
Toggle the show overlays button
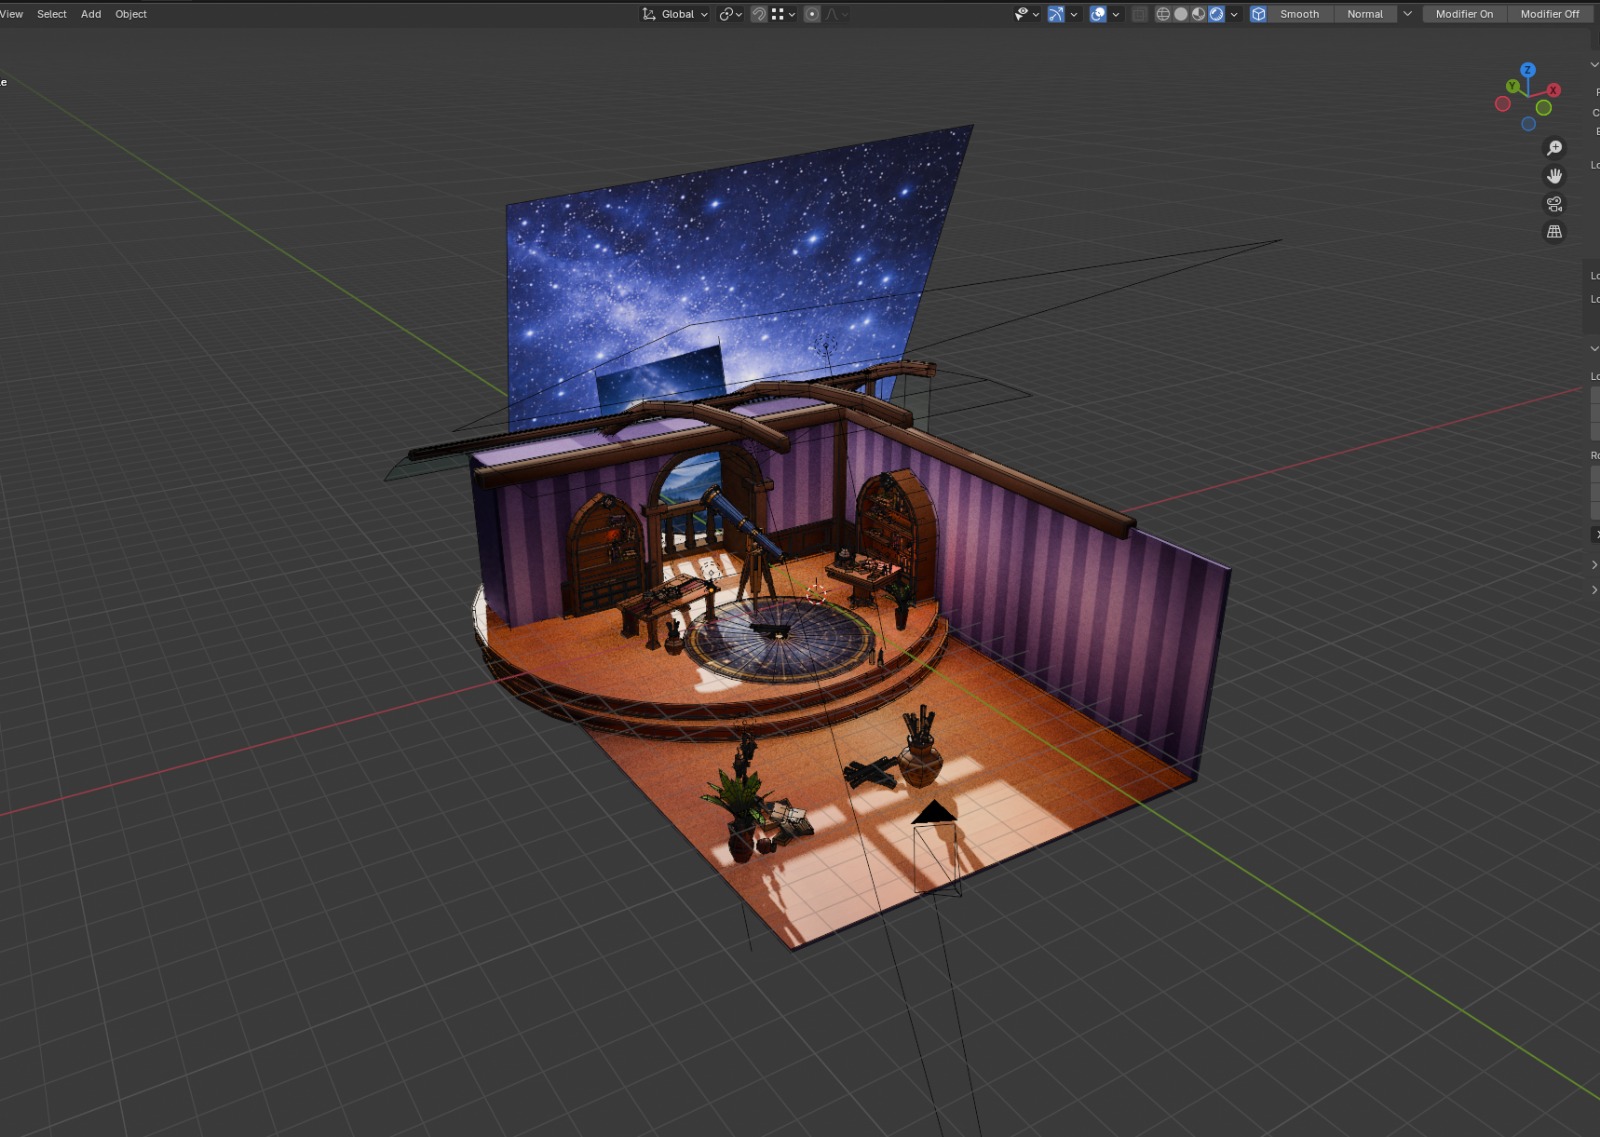[1098, 14]
